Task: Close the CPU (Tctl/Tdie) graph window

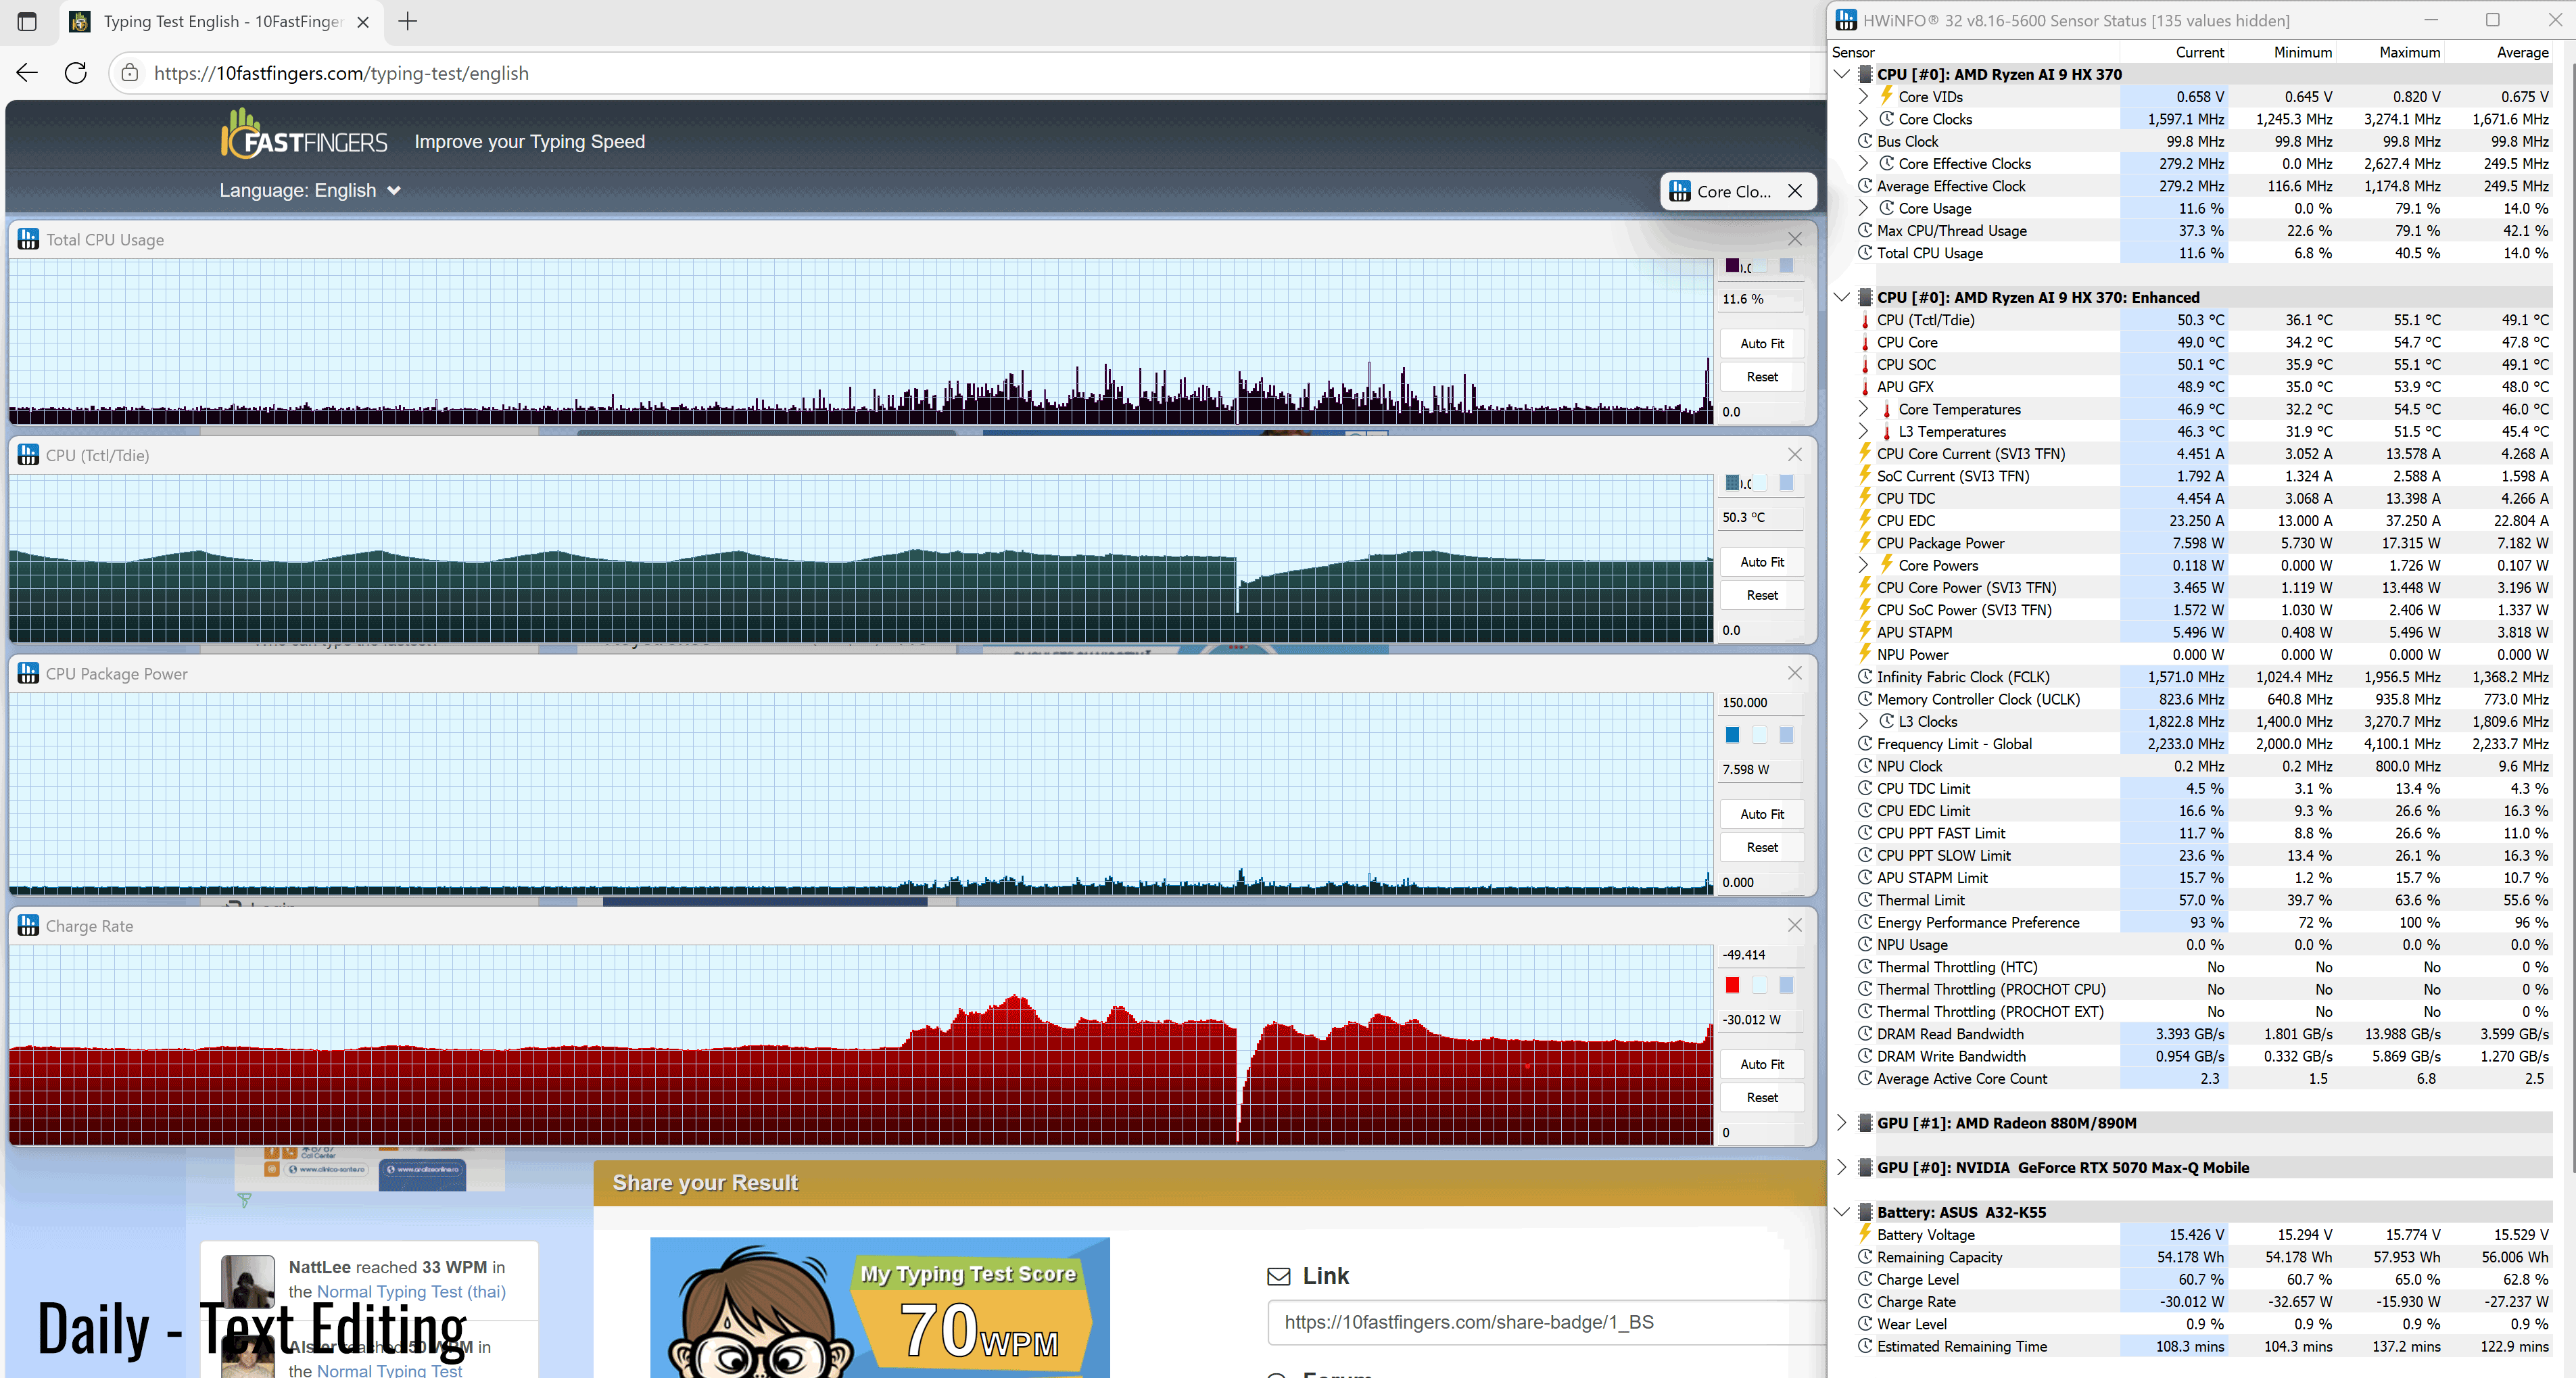Action: click(x=1795, y=454)
